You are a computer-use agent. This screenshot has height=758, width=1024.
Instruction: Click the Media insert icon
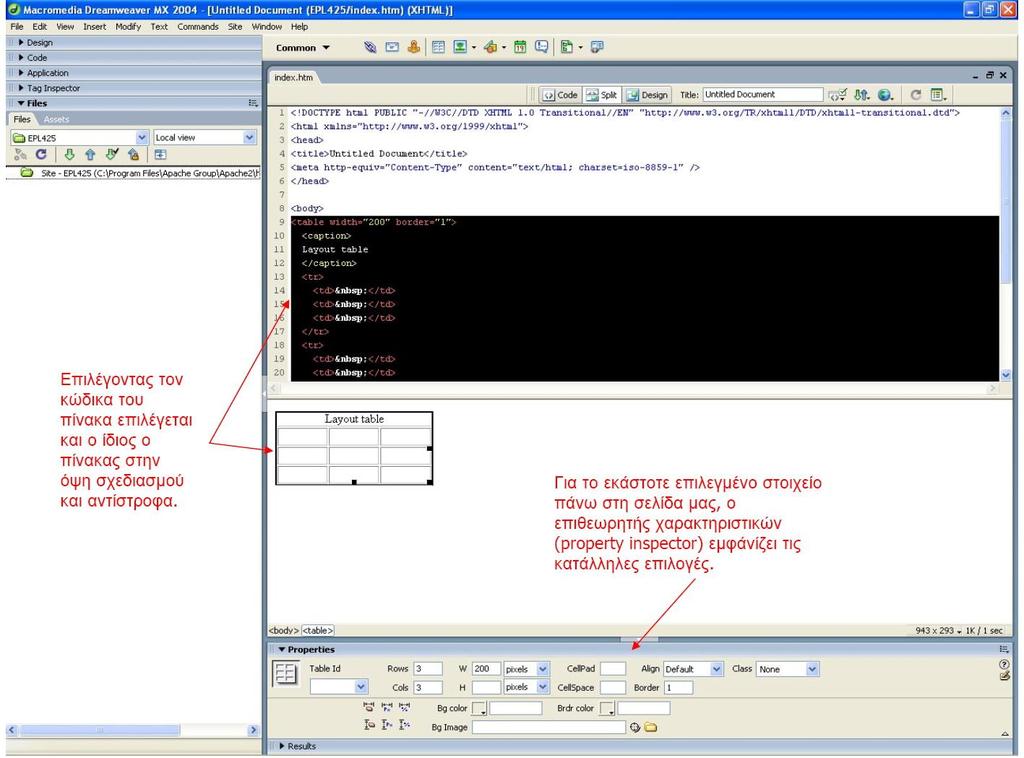point(490,47)
